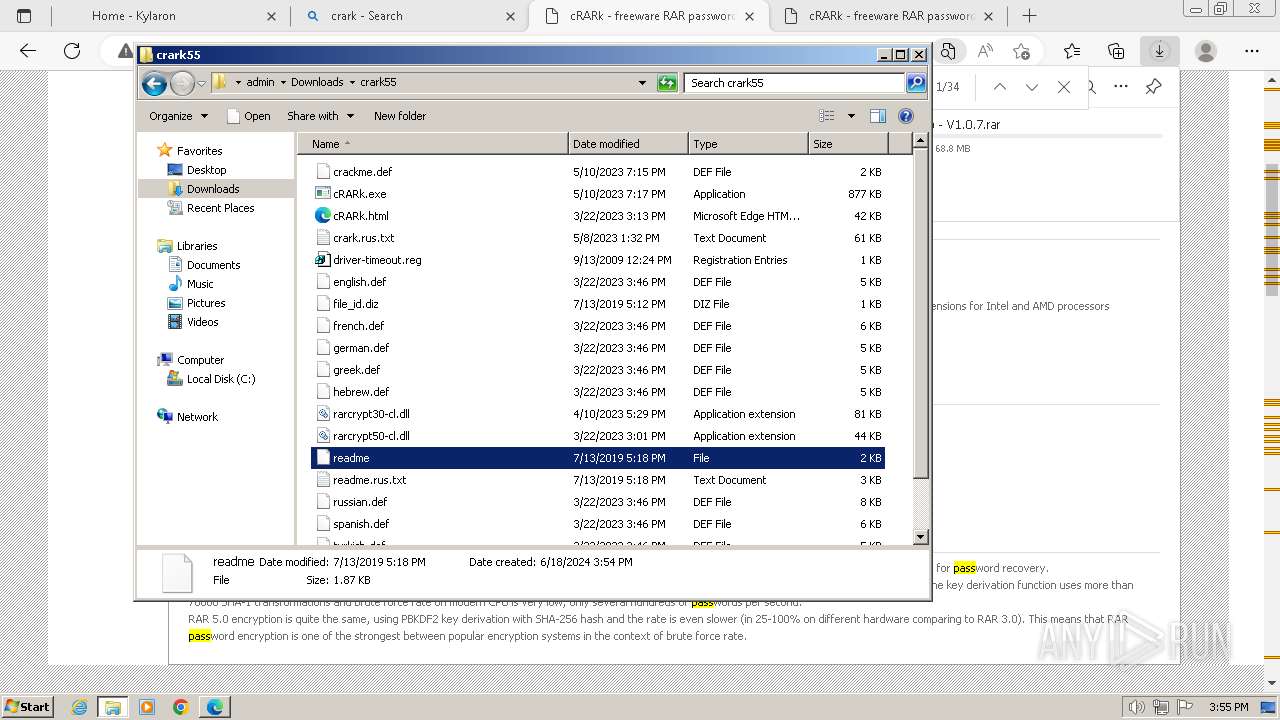Open Videos library
Viewport: 1280px width, 720px height.
tap(202, 322)
